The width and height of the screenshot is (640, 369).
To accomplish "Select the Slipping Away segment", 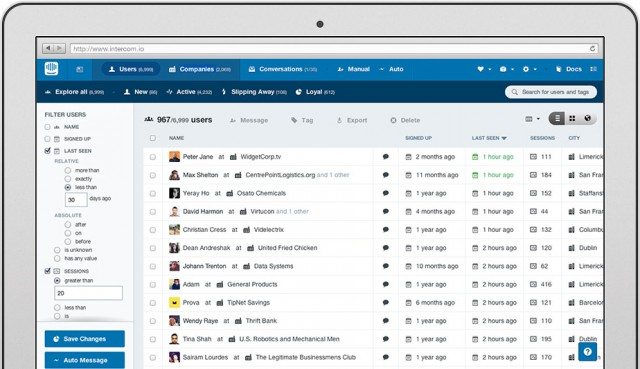I will point(254,92).
